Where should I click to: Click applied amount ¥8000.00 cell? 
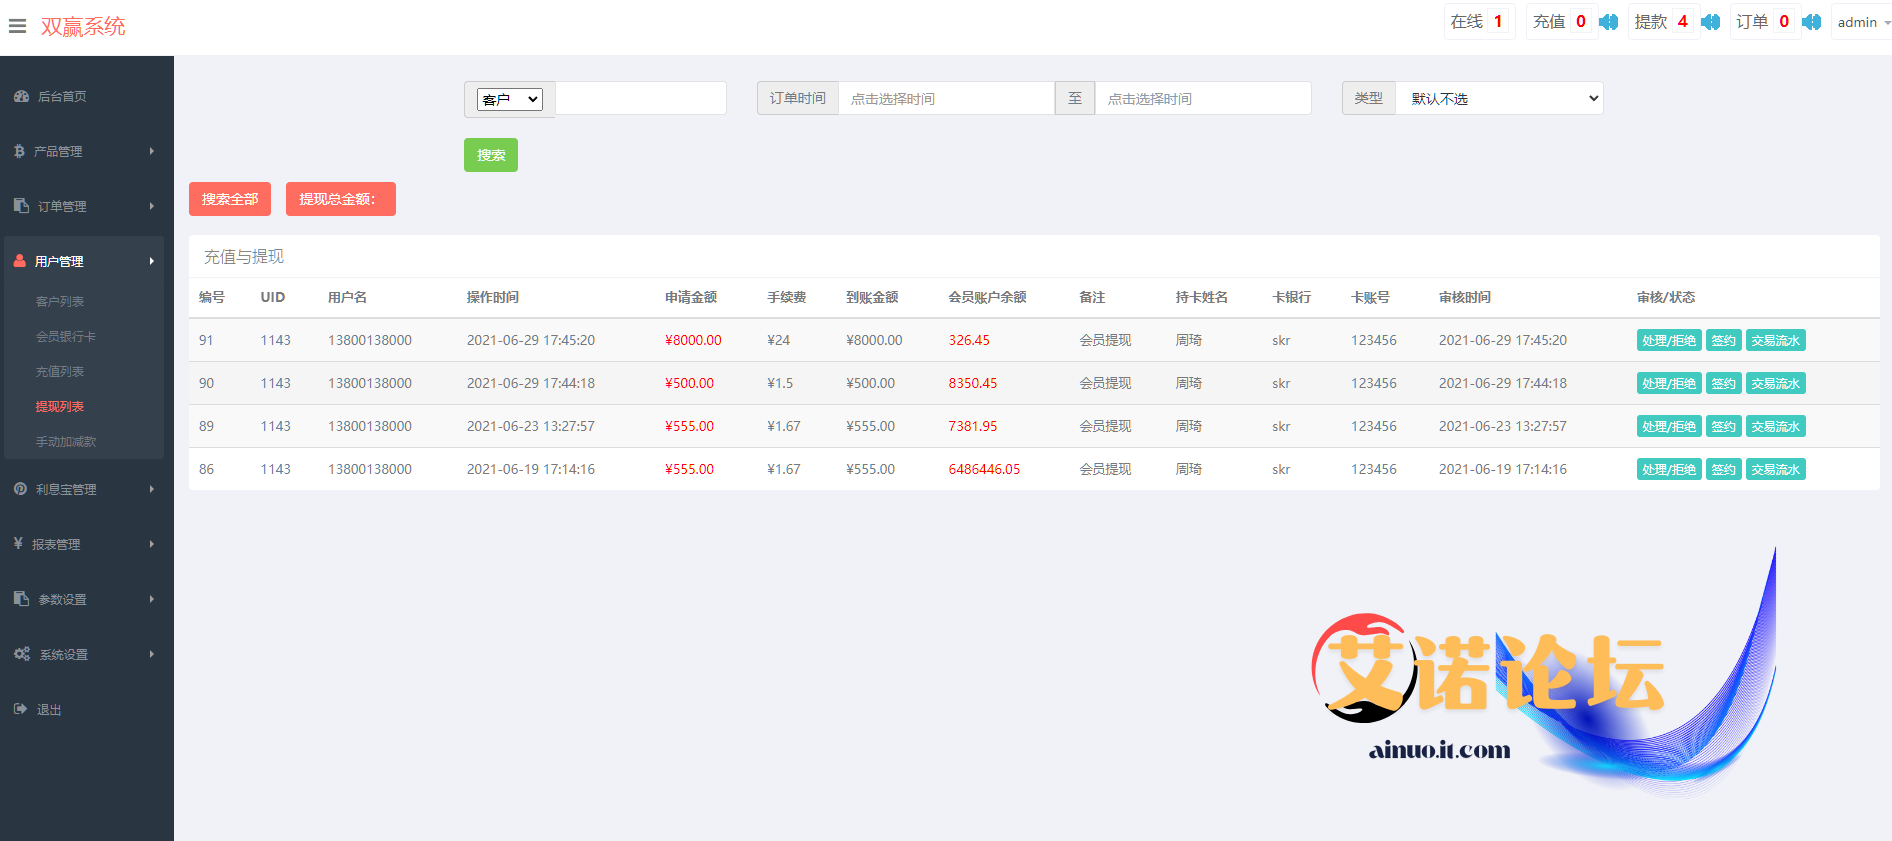[x=693, y=340]
